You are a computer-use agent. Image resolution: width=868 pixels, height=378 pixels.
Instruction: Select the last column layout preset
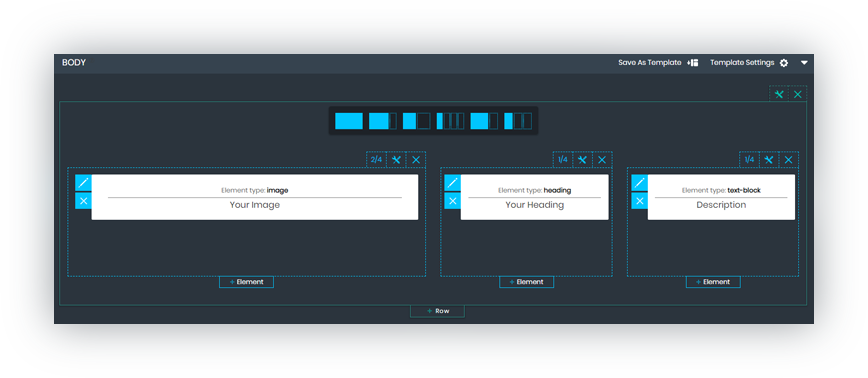[x=518, y=121]
